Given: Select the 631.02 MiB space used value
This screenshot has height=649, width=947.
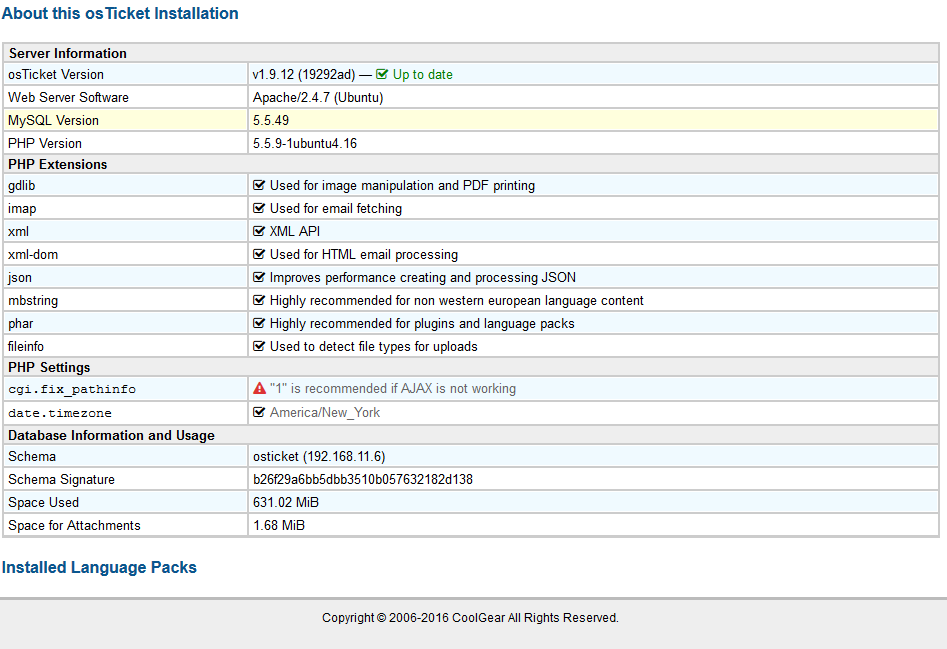Looking at the screenshot, I should tap(286, 502).
